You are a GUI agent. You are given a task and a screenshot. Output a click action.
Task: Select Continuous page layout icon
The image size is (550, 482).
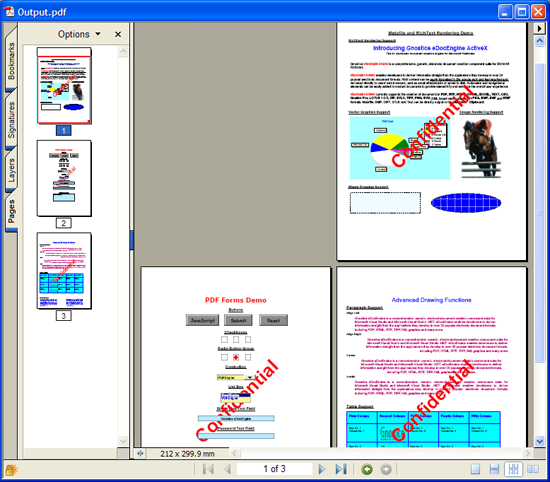pos(494,469)
